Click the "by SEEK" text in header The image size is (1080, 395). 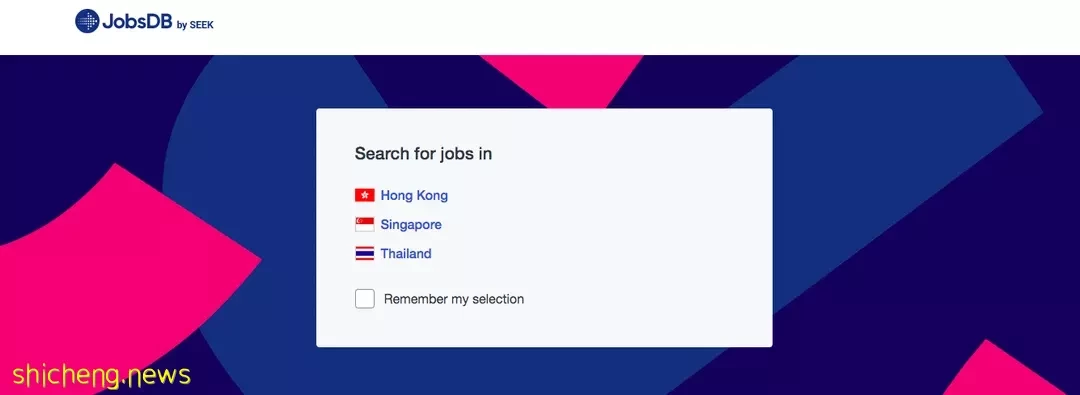click(196, 26)
